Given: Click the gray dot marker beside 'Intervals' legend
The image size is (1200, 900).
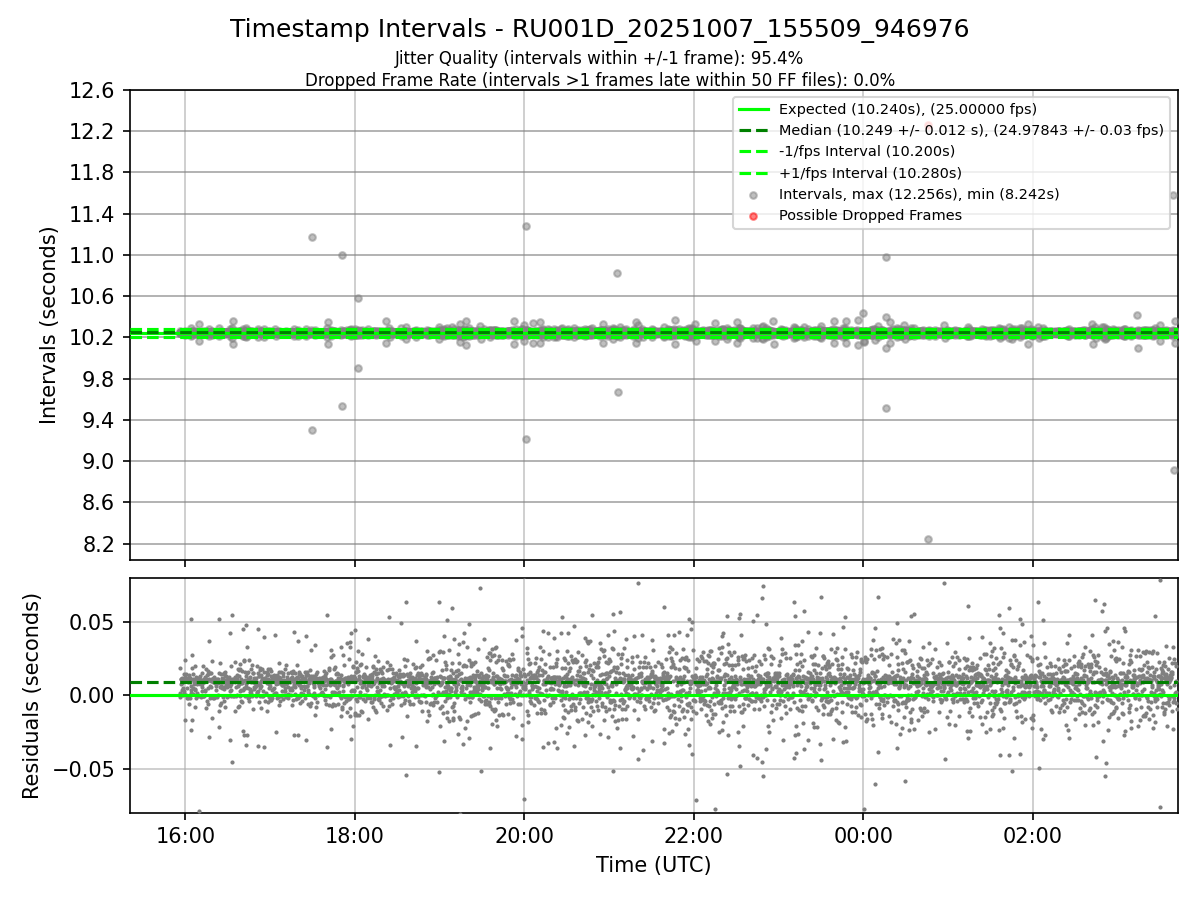Looking at the screenshot, I should tap(754, 194).
